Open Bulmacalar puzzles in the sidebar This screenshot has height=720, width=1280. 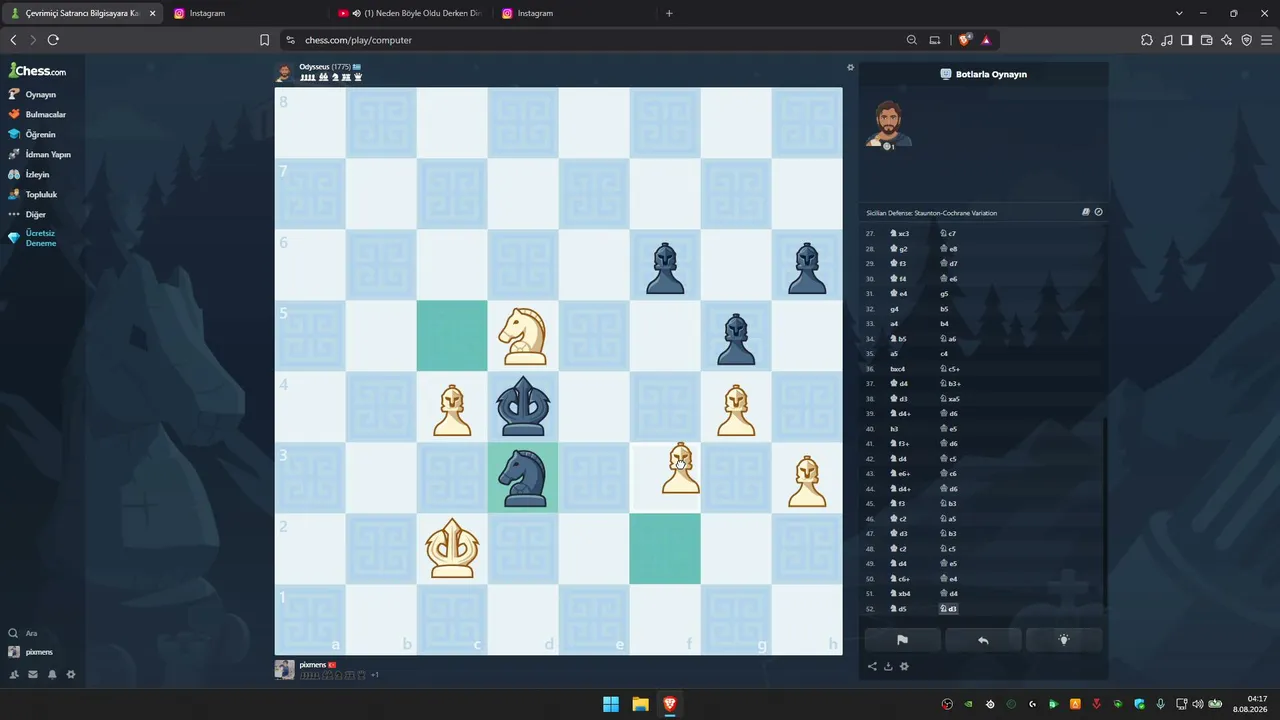(37, 114)
